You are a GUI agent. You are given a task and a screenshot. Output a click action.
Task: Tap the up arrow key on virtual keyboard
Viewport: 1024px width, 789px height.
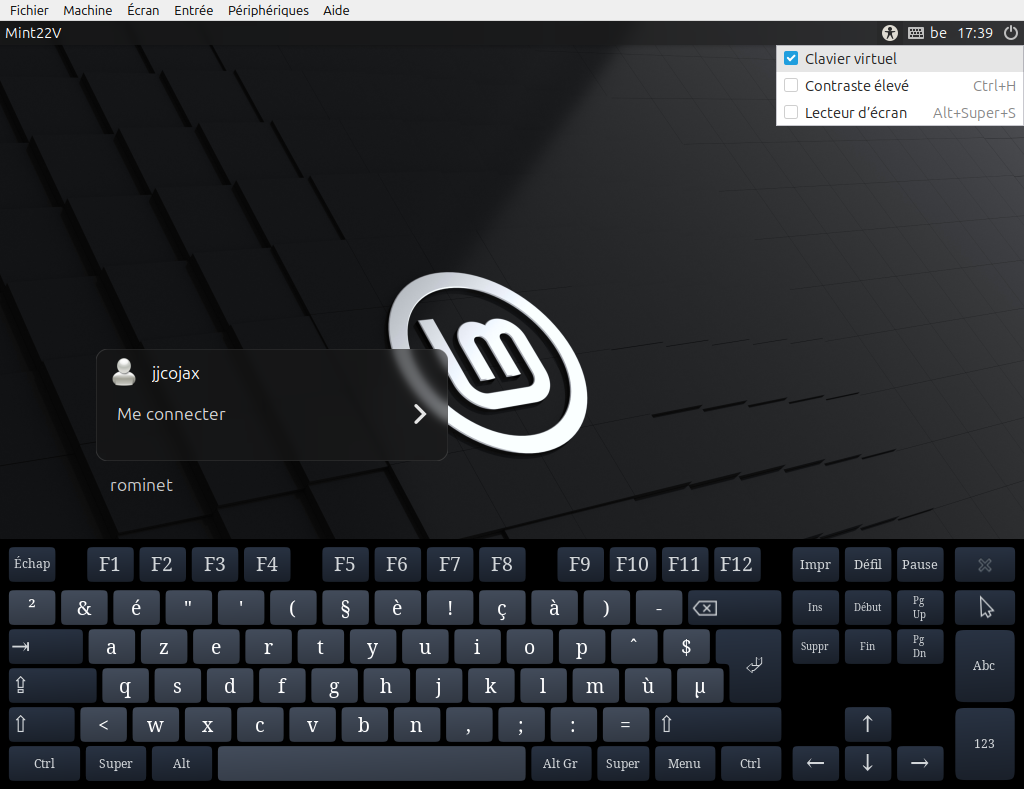[867, 724]
